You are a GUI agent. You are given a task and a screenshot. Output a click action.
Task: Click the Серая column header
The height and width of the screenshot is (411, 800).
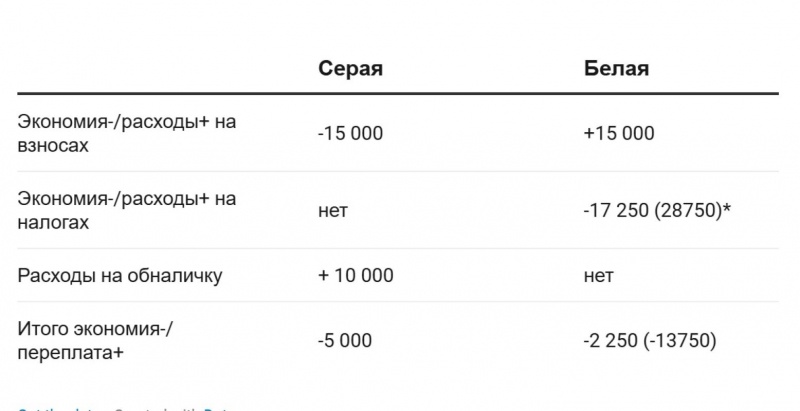(350, 69)
